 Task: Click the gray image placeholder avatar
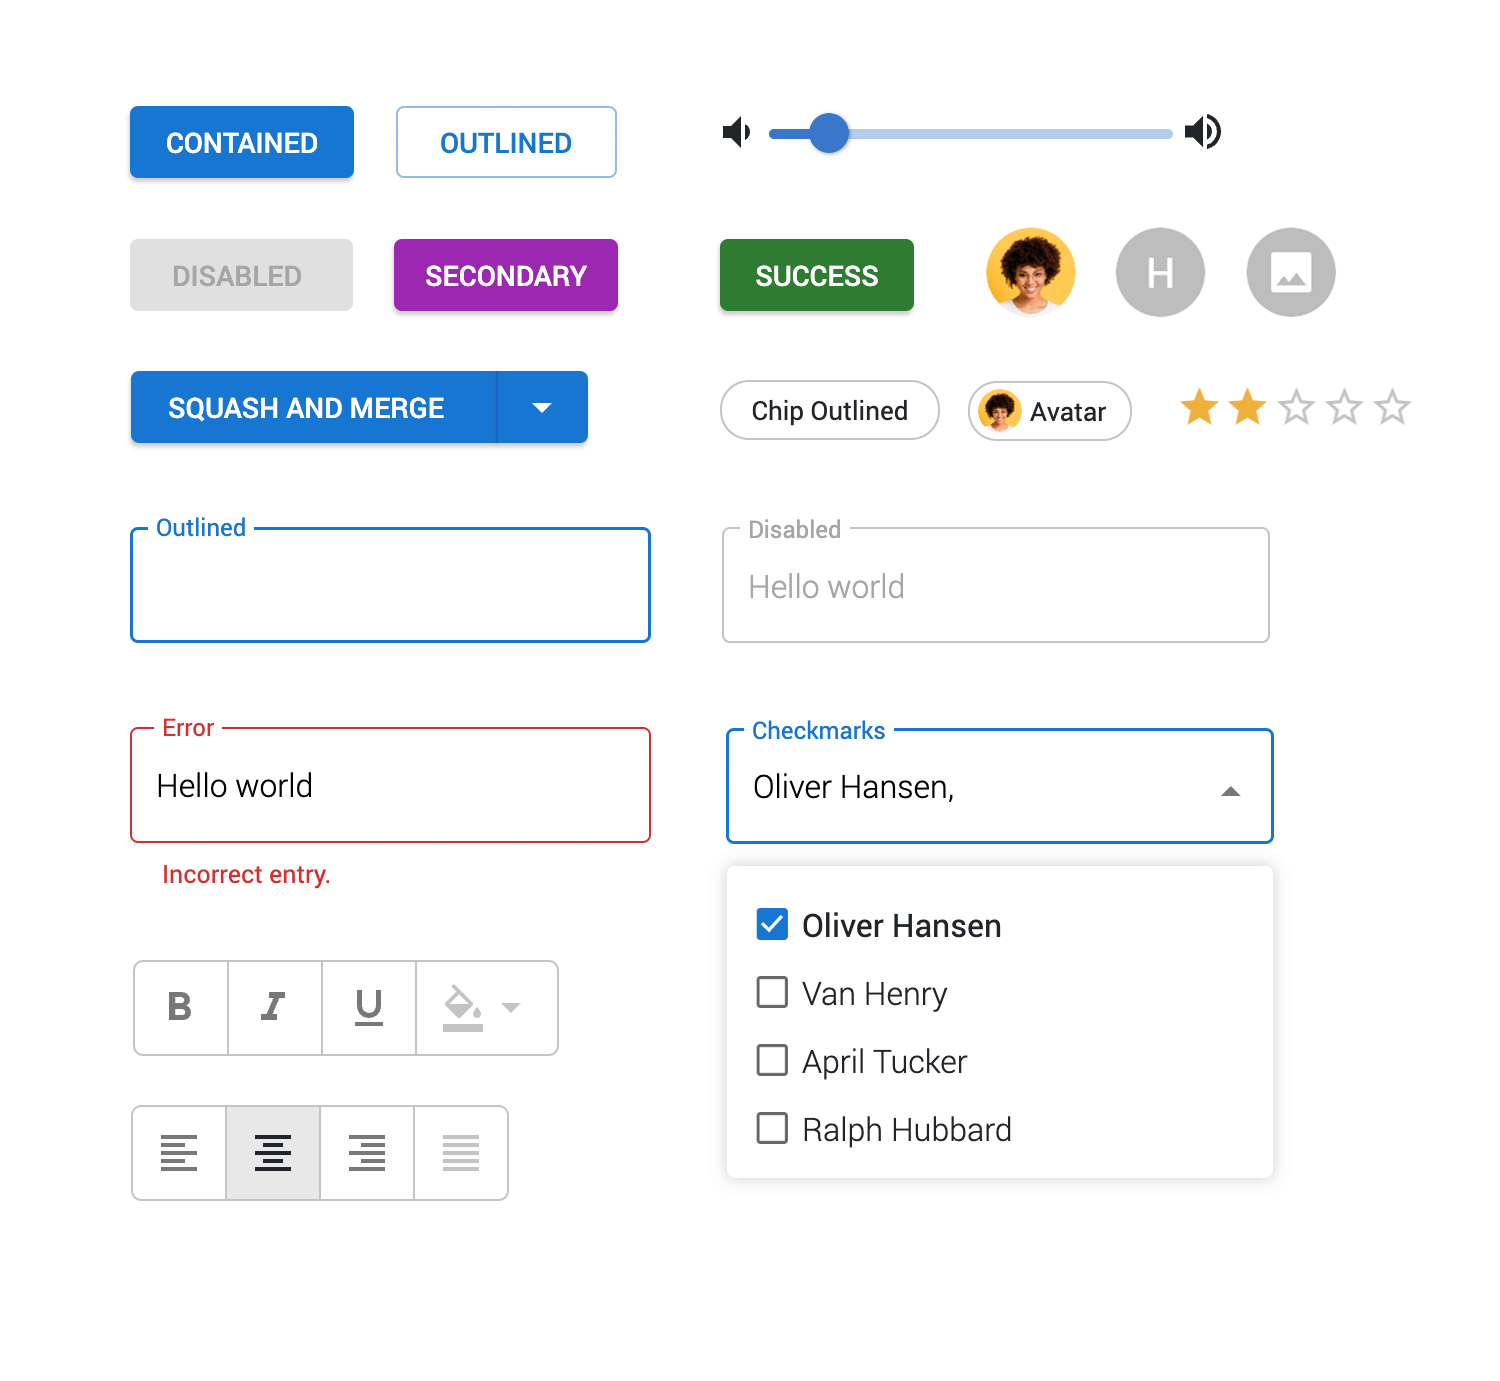pos(1291,272)
